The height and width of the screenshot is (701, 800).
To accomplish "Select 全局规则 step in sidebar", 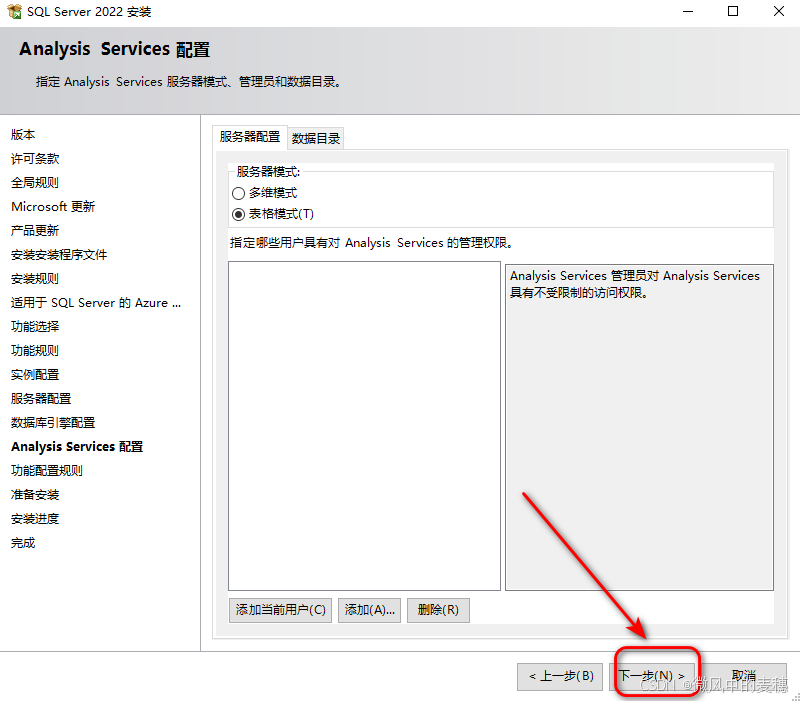I will tap(35, 183).
